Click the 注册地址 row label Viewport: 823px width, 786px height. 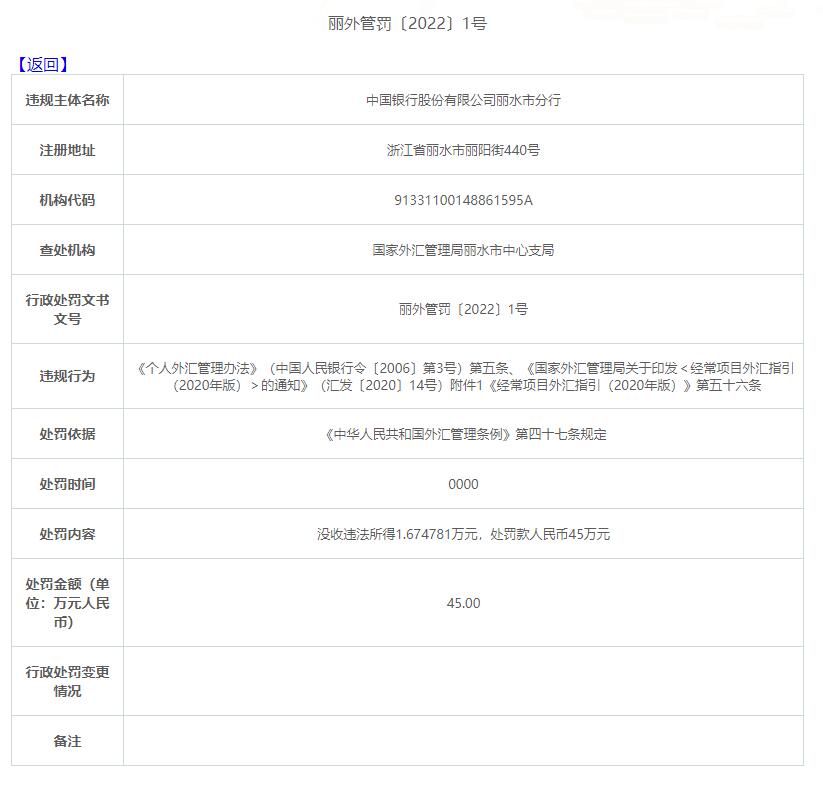[x=66, y=150]
